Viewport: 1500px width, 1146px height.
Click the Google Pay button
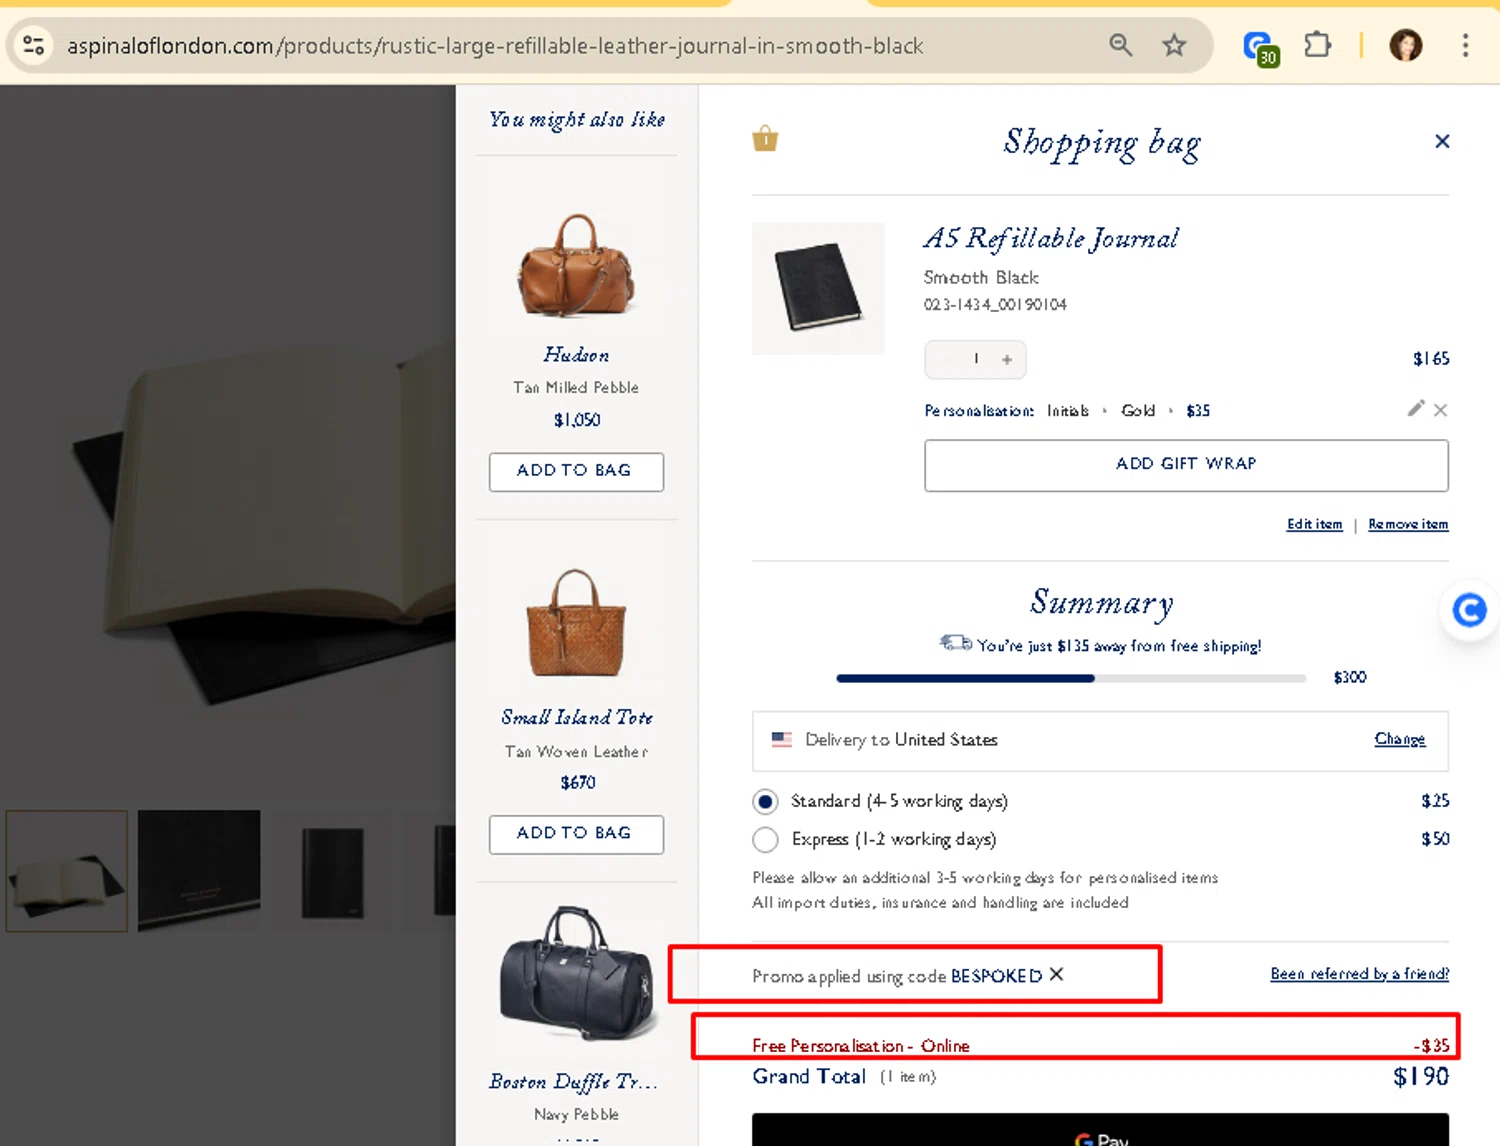[x=1100, y=1130]
